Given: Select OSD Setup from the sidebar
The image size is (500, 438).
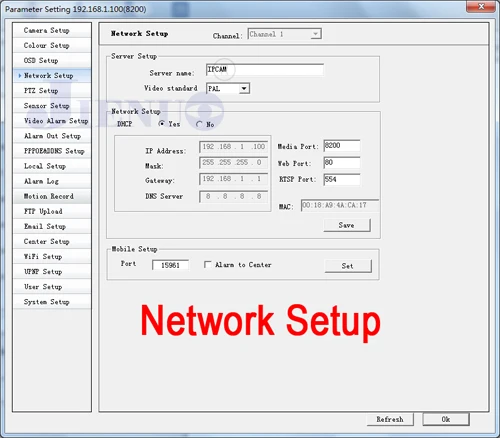Looking at the screenshot, I should click(52, 60).
